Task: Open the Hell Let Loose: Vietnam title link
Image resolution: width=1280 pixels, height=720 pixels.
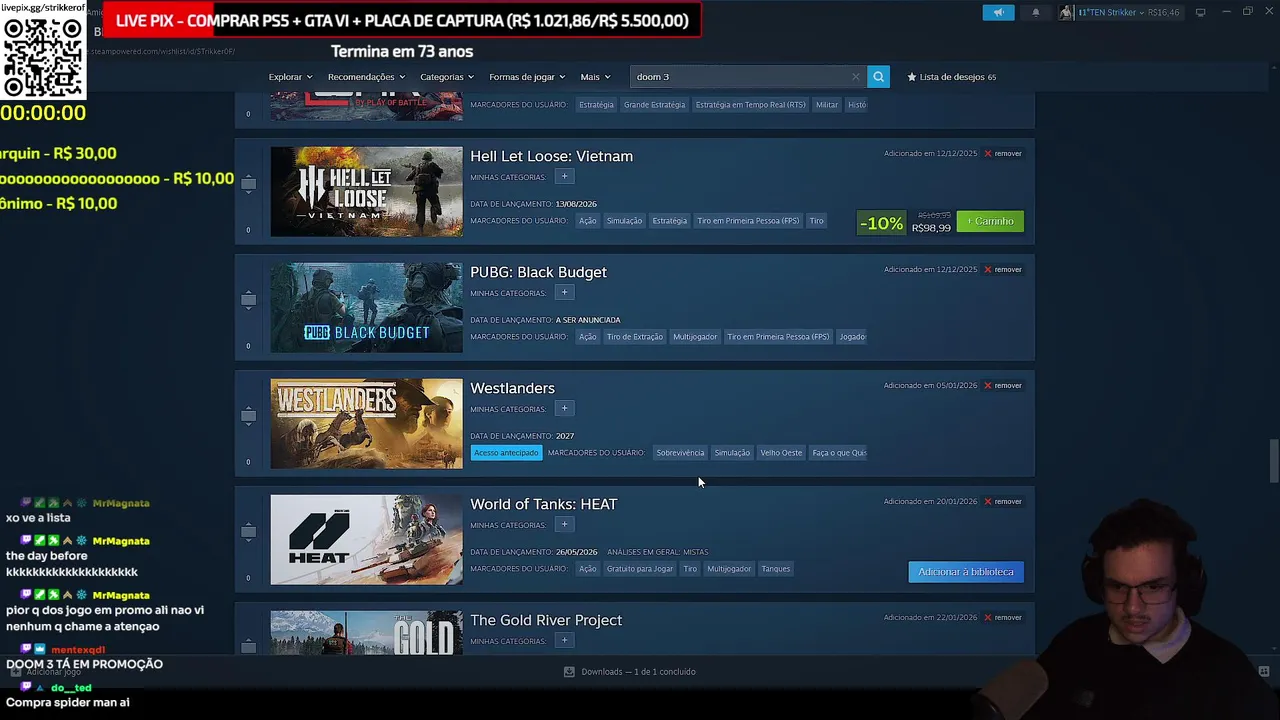Action: tap(551, 156)
